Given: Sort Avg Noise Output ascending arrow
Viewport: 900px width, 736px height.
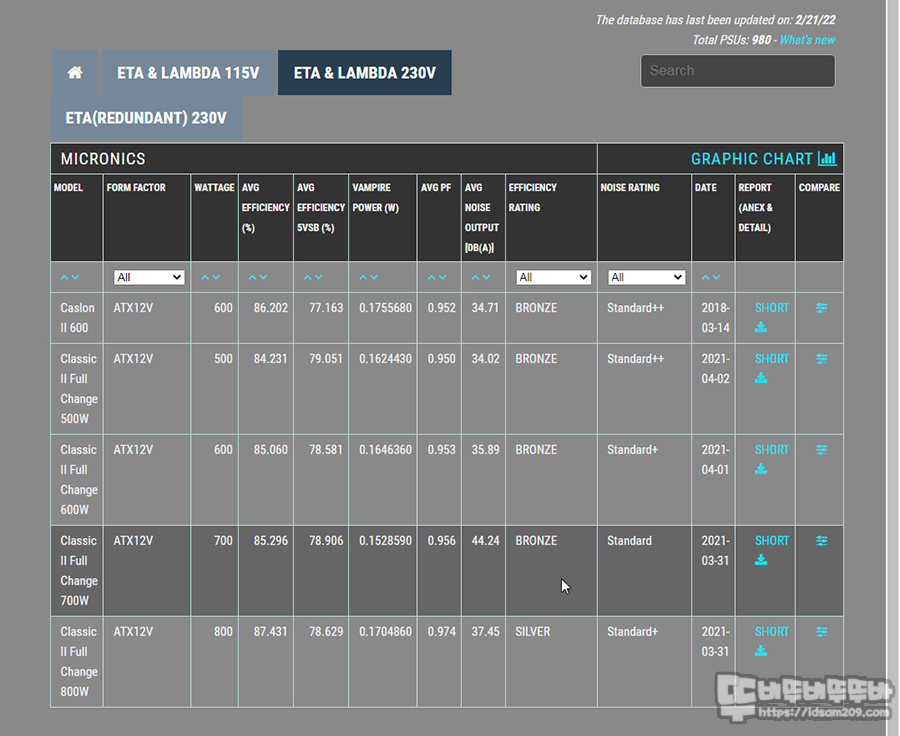Looking at the screenshot, I should tap(476, 277).
